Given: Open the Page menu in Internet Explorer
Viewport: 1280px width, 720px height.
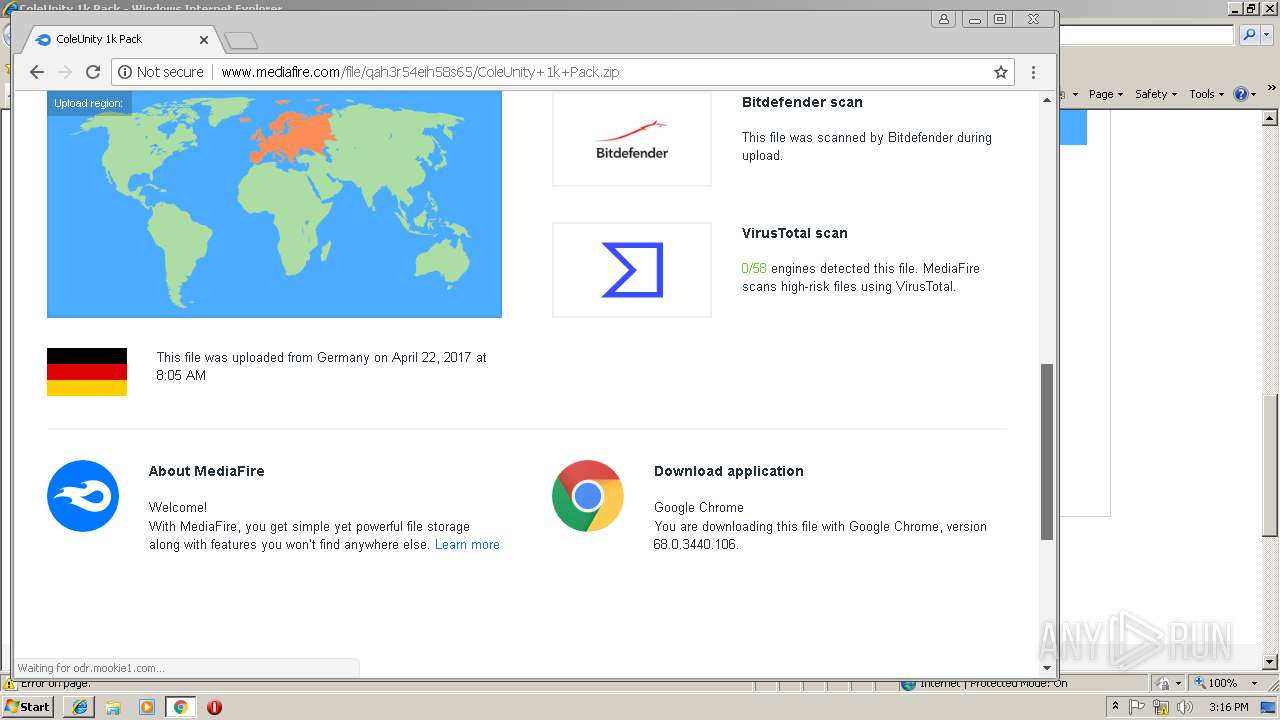Looking at the screenshot, I should point(1105,94).
